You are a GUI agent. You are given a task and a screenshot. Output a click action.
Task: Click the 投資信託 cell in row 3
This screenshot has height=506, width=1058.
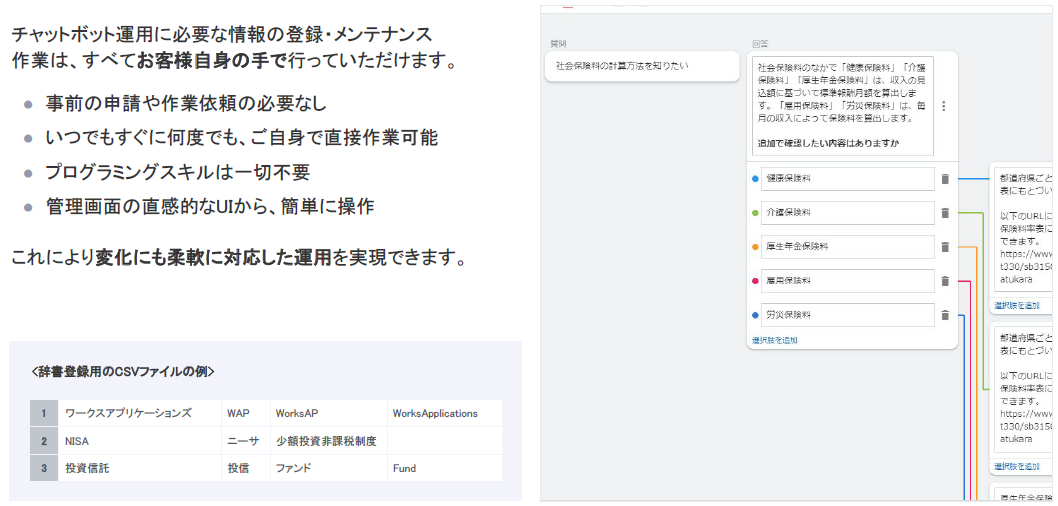[140, 468]
